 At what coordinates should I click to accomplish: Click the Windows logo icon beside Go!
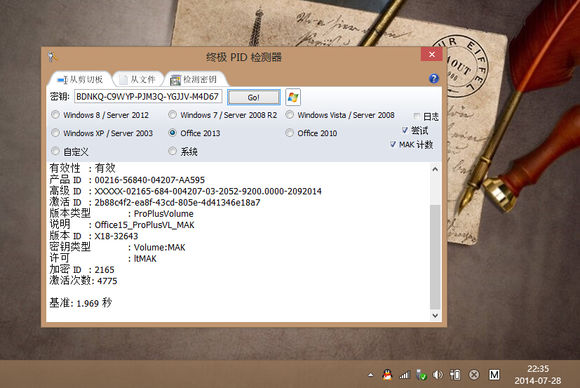tap(293, 97)
